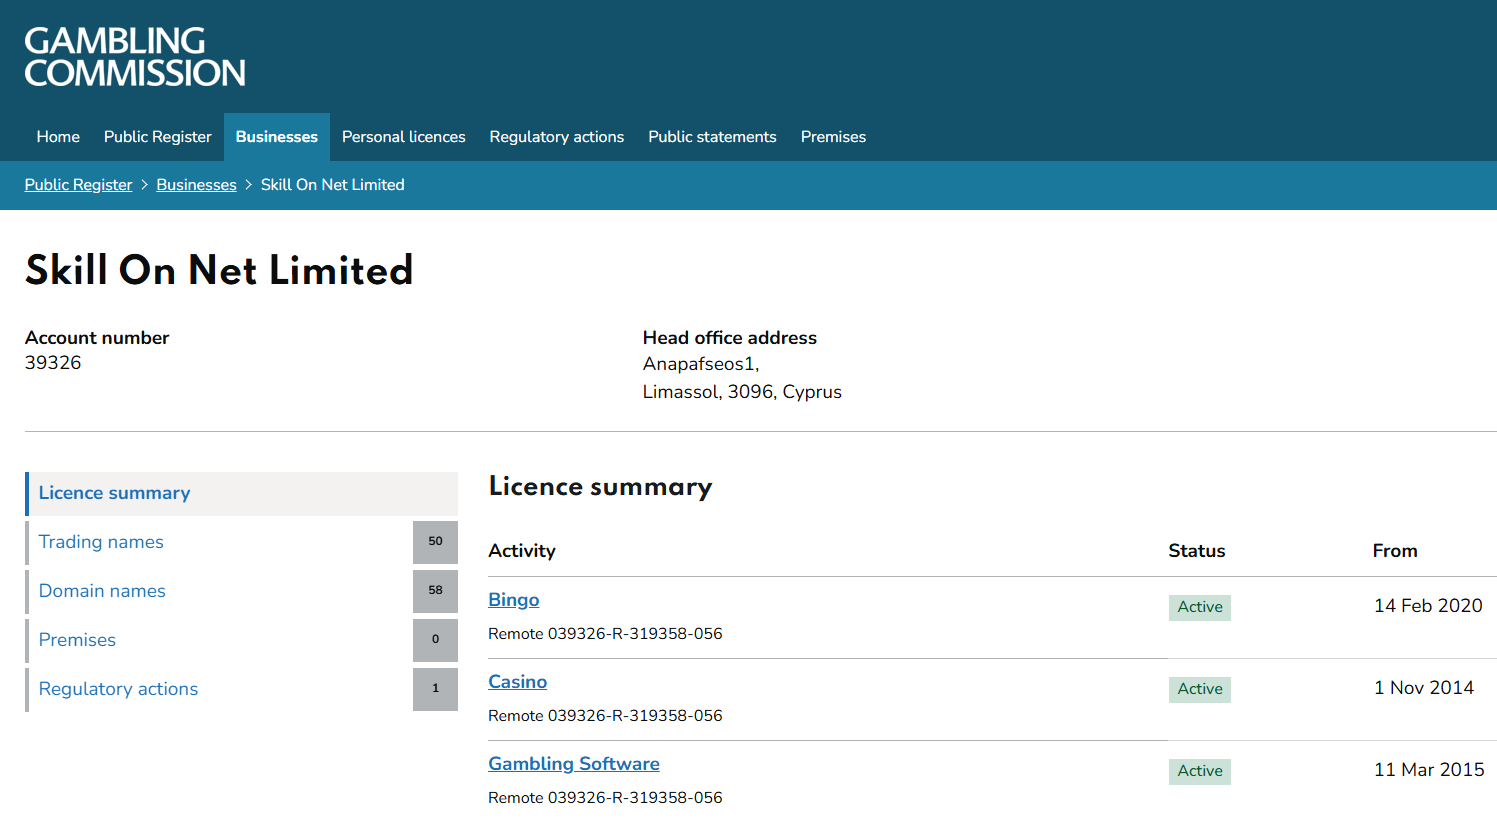The width and height of the screenshot is (1497, 818).
Task: Click the Licence summary section heading
Action: click(600, 487)
